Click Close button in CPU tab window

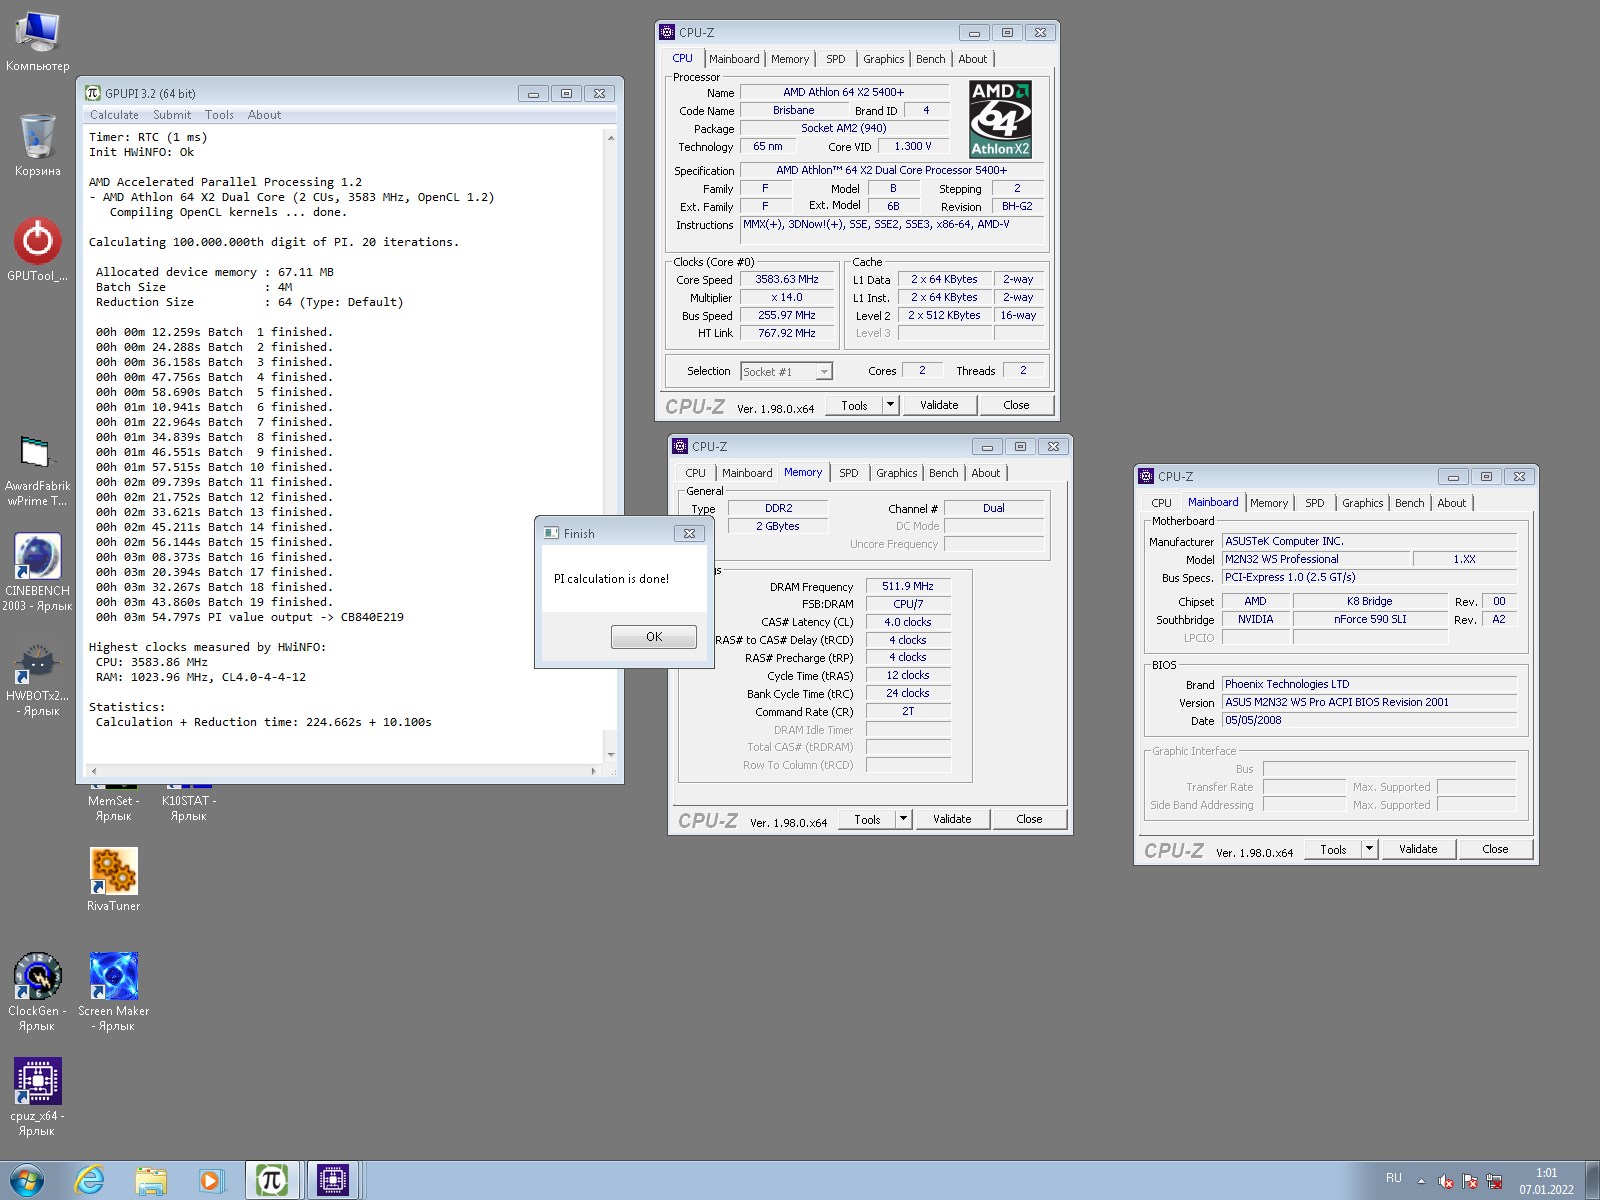click(x=1016, y=405)
